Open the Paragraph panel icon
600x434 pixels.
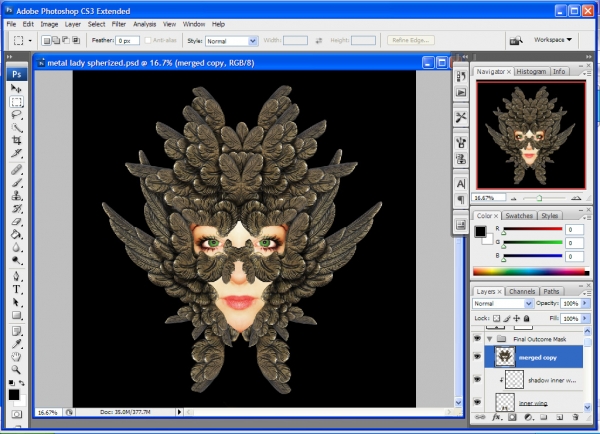coord(461,199)
